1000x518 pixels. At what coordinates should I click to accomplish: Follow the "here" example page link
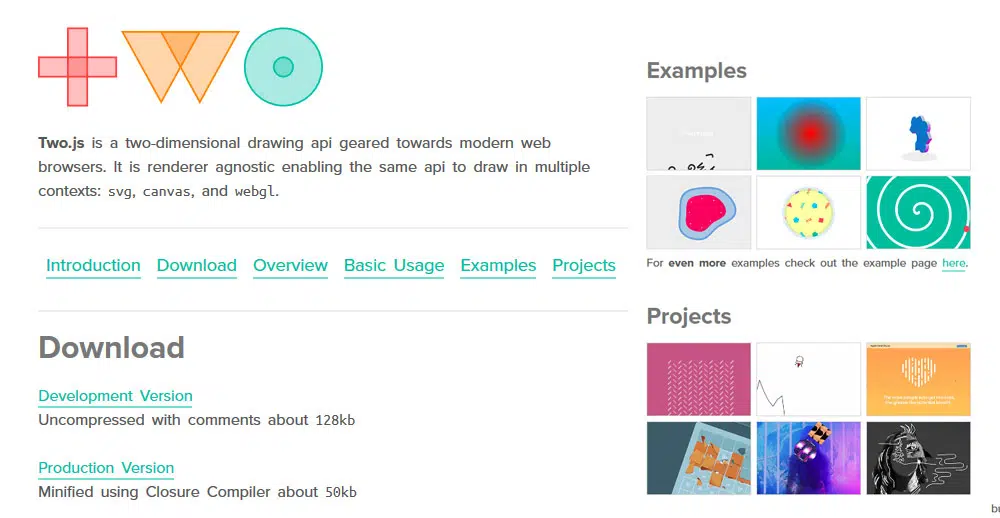954,263
